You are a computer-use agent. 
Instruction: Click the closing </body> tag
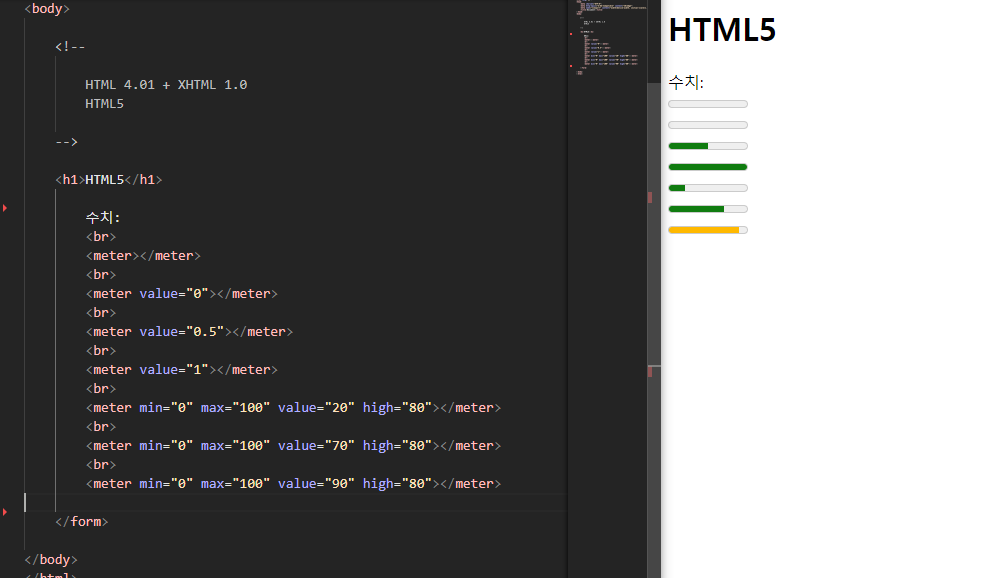pos(51,559)
